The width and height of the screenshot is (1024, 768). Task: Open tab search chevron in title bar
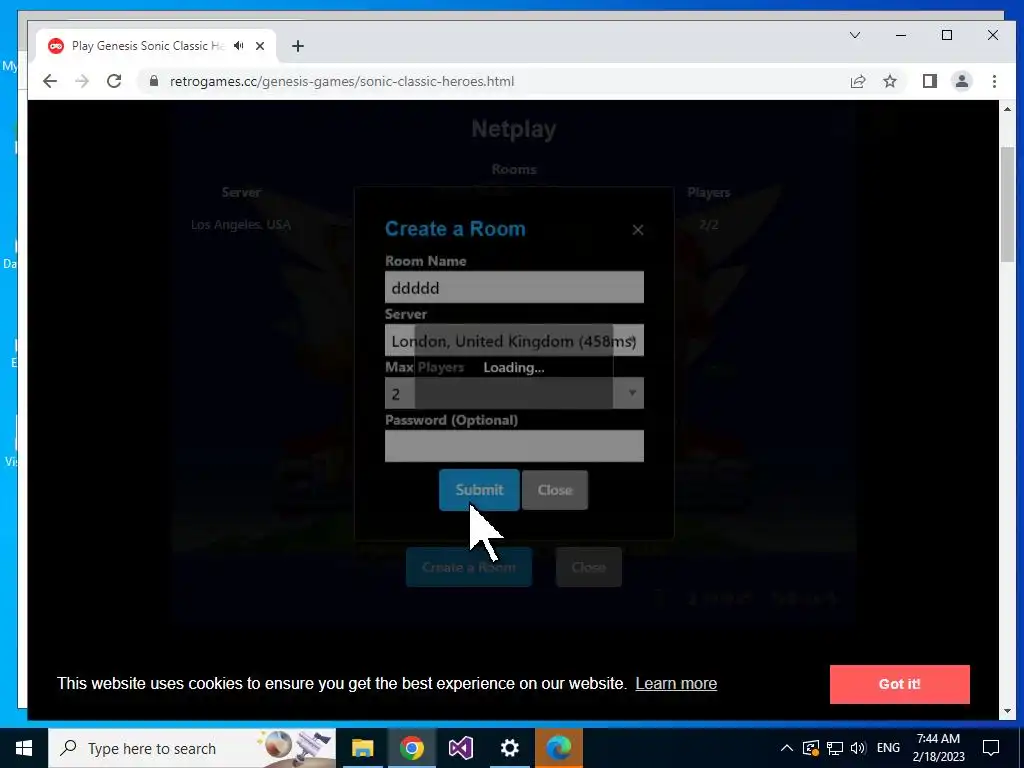854,35
